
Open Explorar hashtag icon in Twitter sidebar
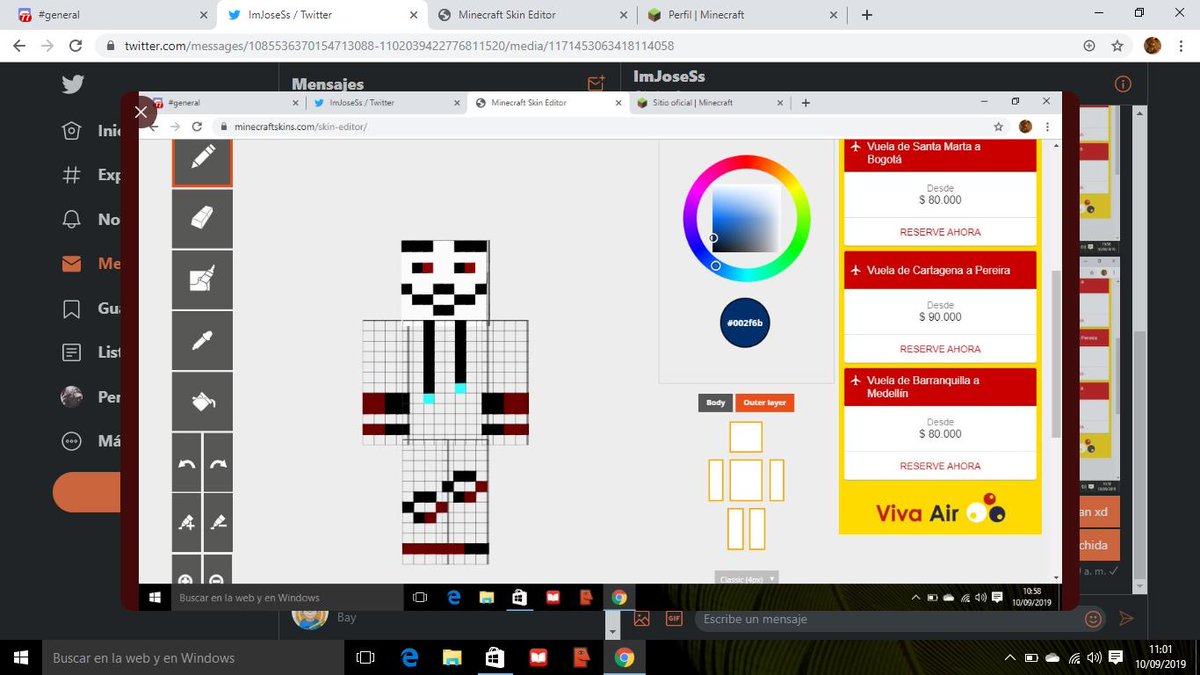coord(71,175)
